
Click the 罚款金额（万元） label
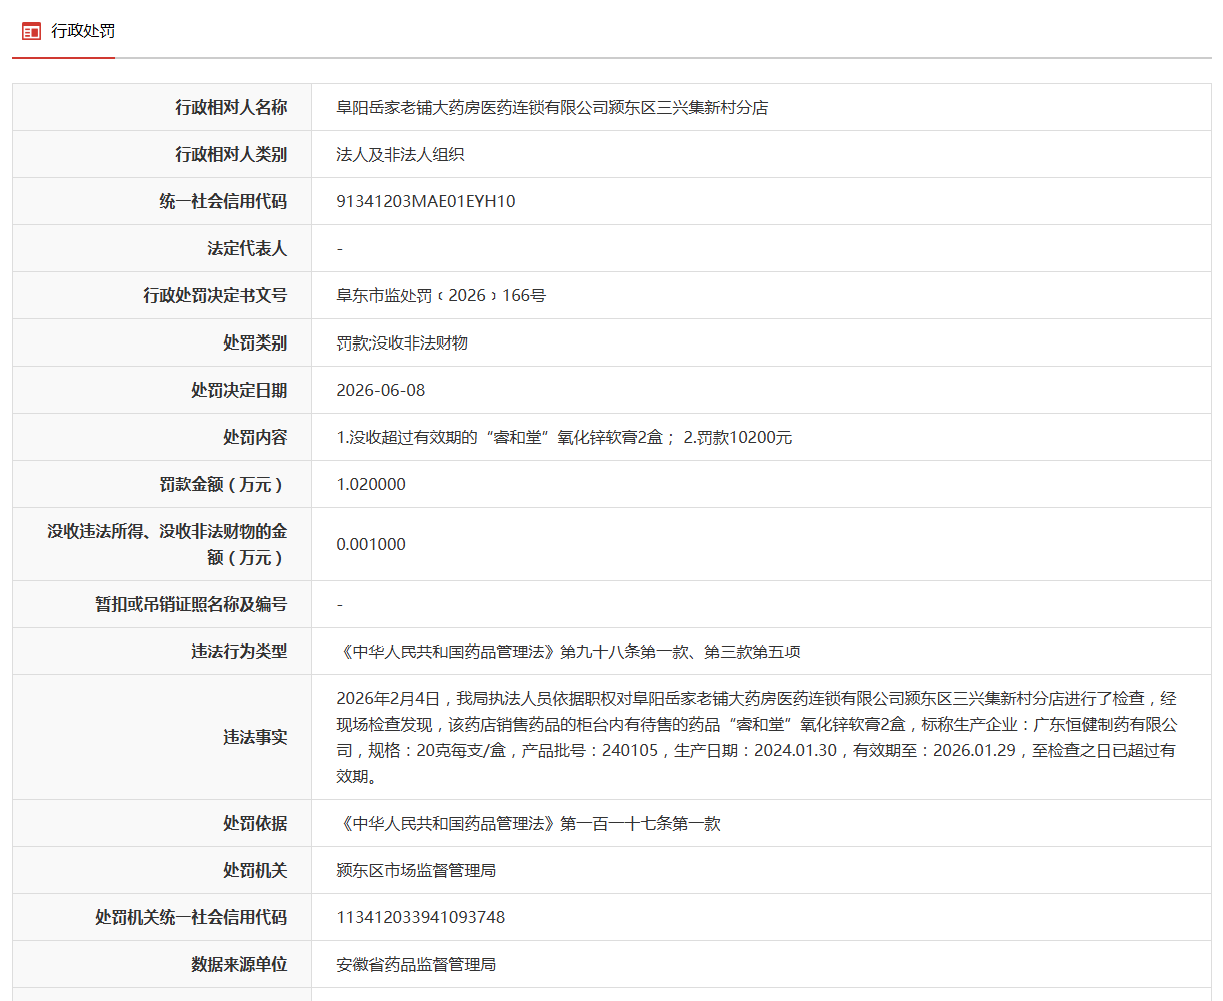point(223,484)
